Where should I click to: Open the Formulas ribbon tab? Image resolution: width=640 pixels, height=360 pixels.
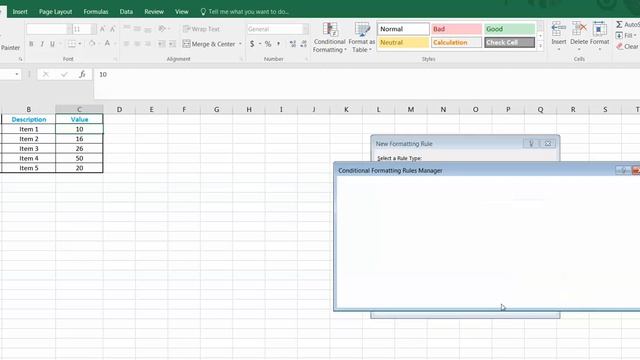click(x=96, y=11)
